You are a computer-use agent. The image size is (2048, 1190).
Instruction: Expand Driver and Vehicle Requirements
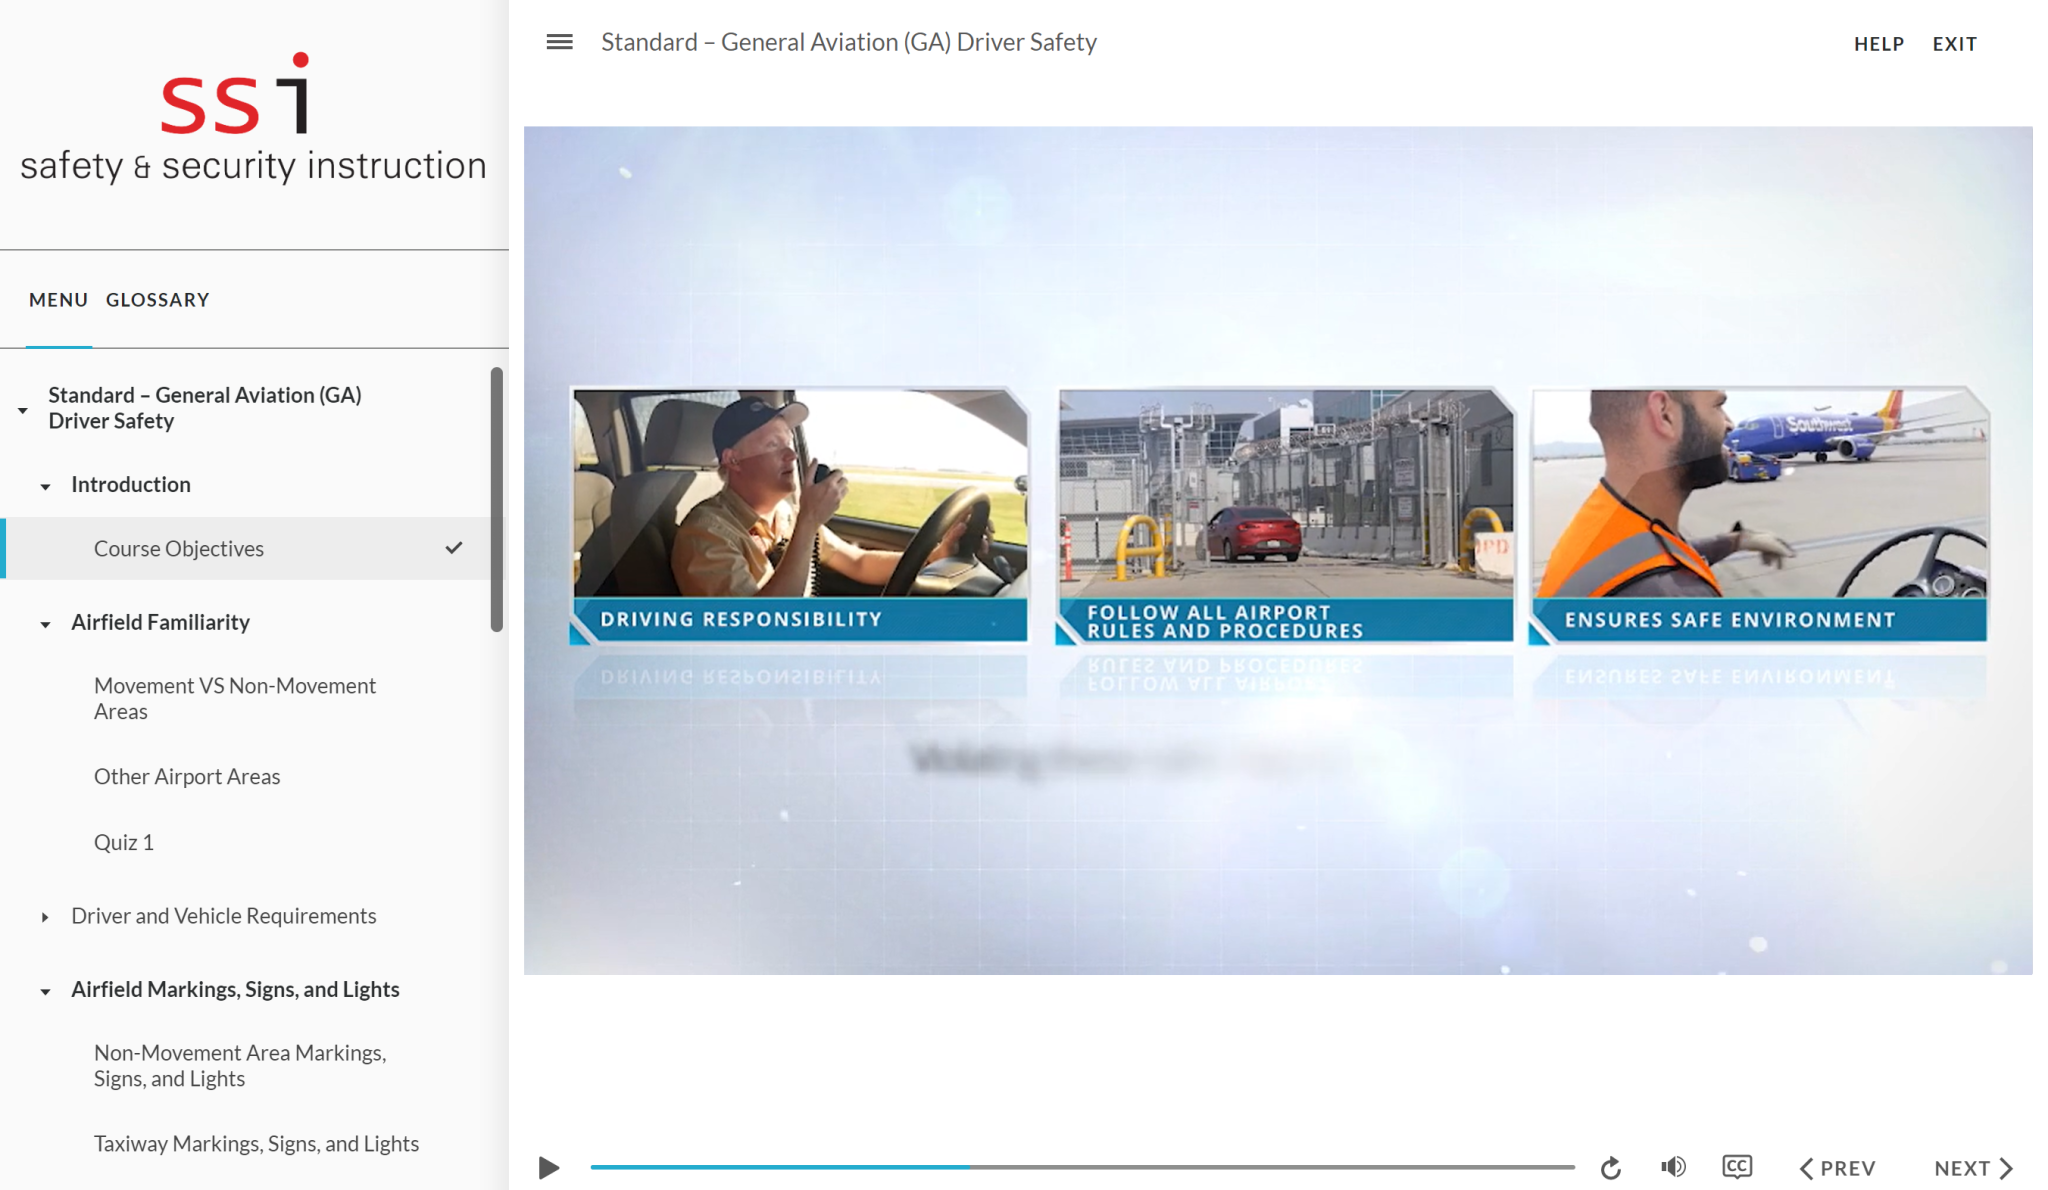45,917
